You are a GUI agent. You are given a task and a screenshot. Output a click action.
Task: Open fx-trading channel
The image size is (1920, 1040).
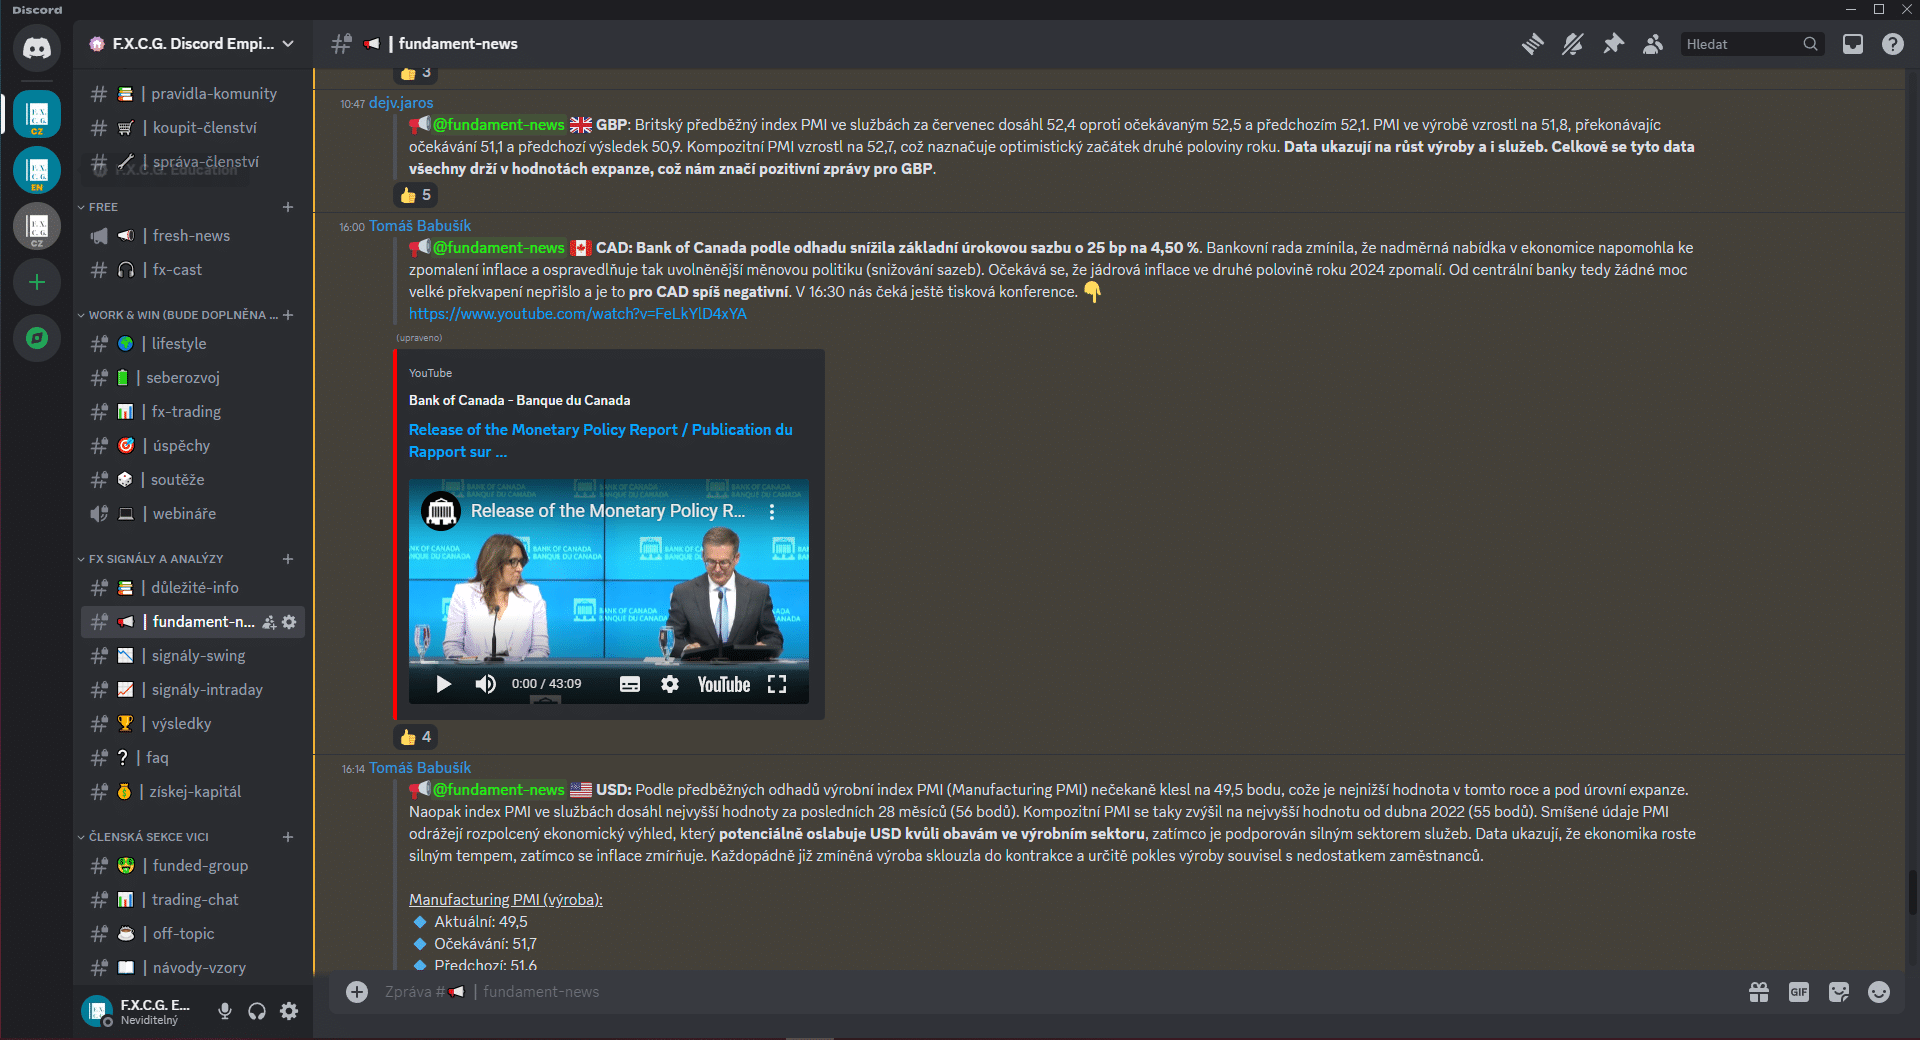[x=193, y=412]
